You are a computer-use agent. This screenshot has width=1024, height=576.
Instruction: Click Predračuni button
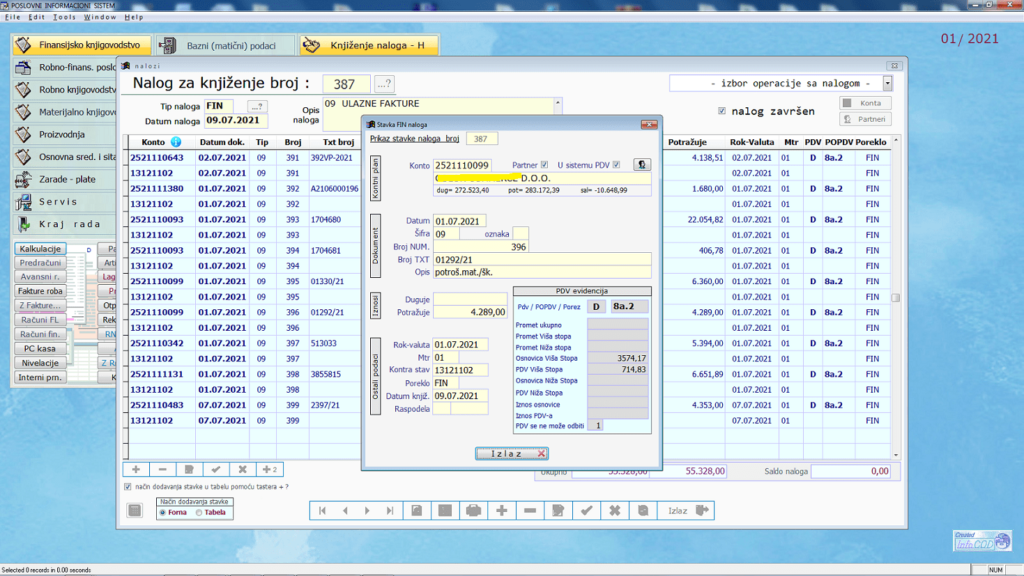[x=40, y=263]
